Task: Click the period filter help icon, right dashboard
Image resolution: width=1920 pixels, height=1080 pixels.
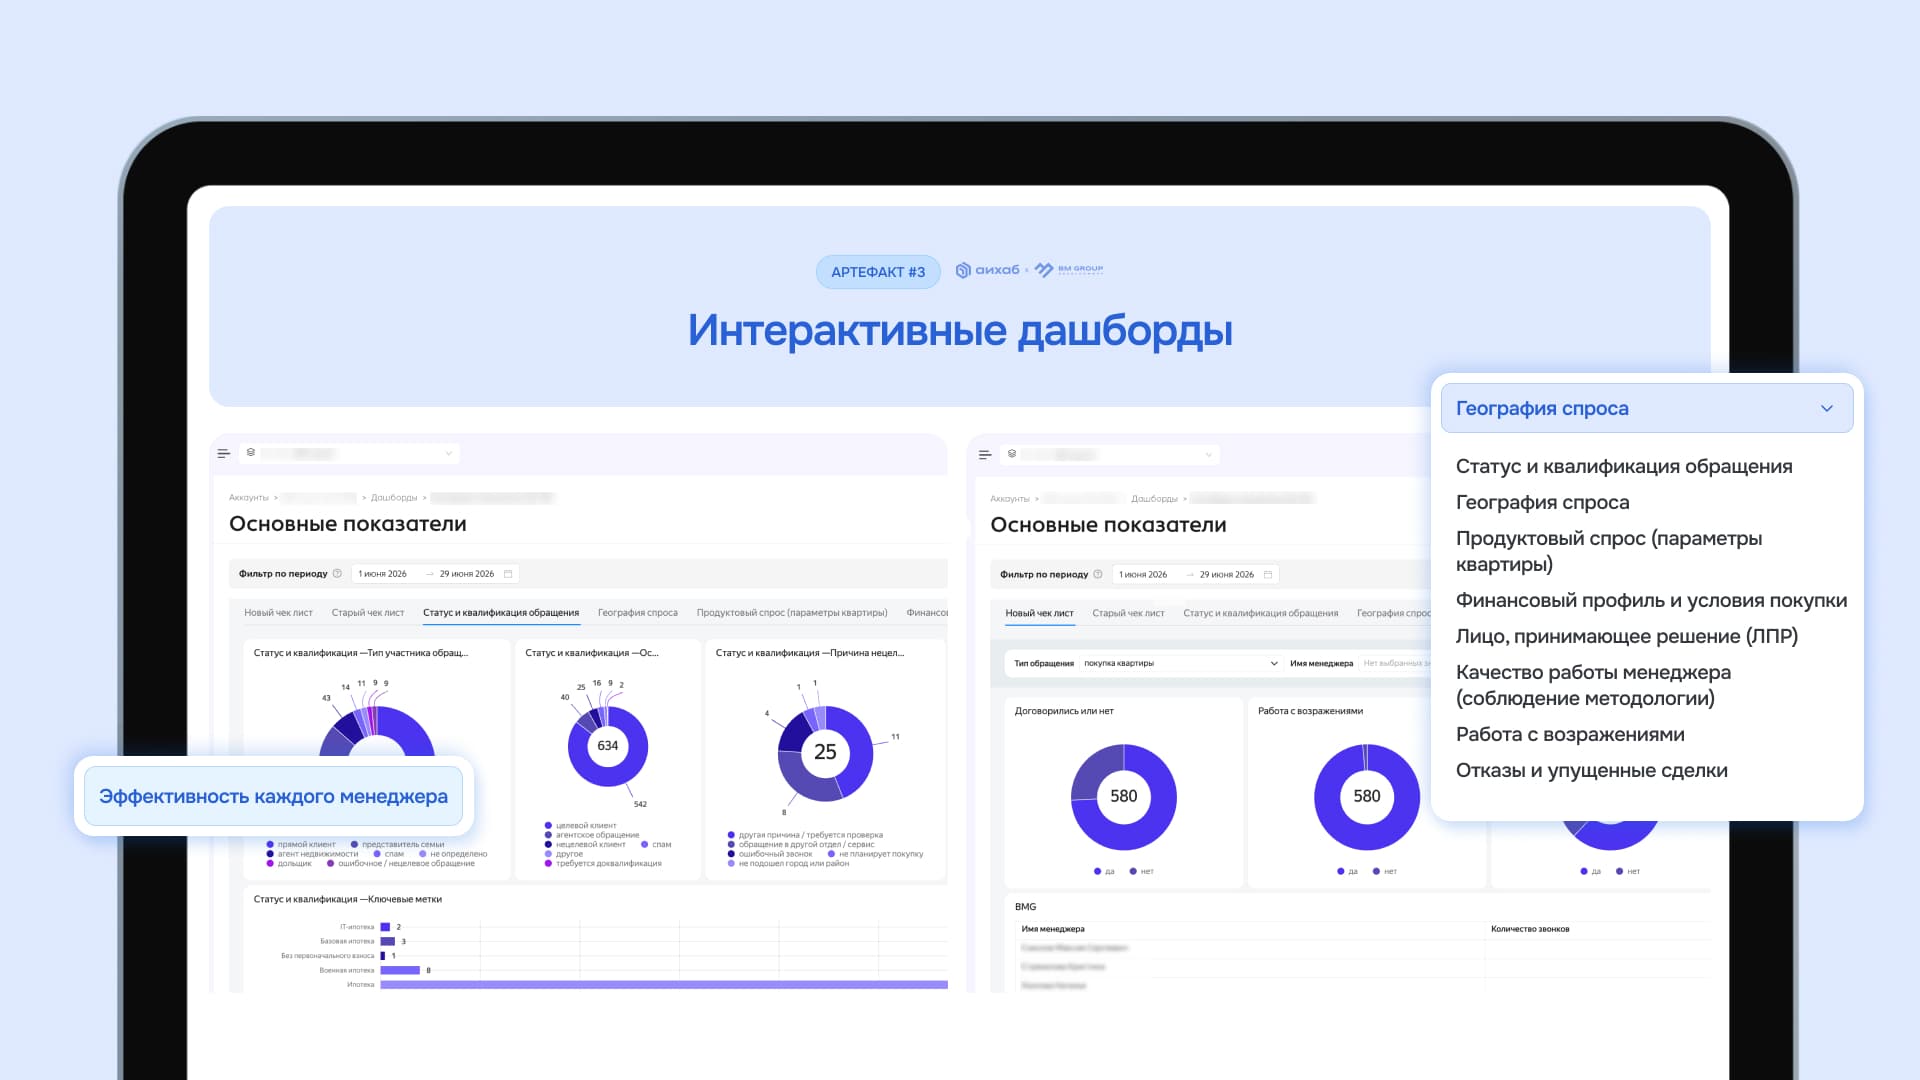Action: (1098, 575)
